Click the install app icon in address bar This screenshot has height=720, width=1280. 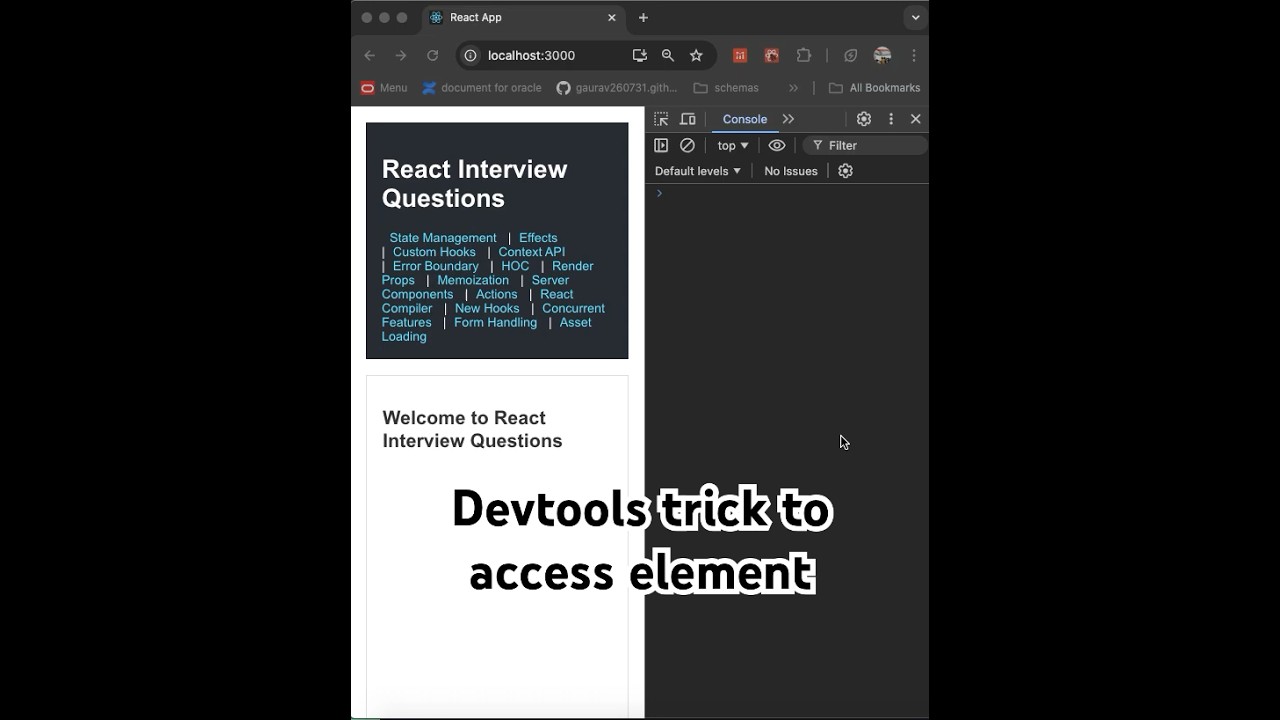[640, 56]
